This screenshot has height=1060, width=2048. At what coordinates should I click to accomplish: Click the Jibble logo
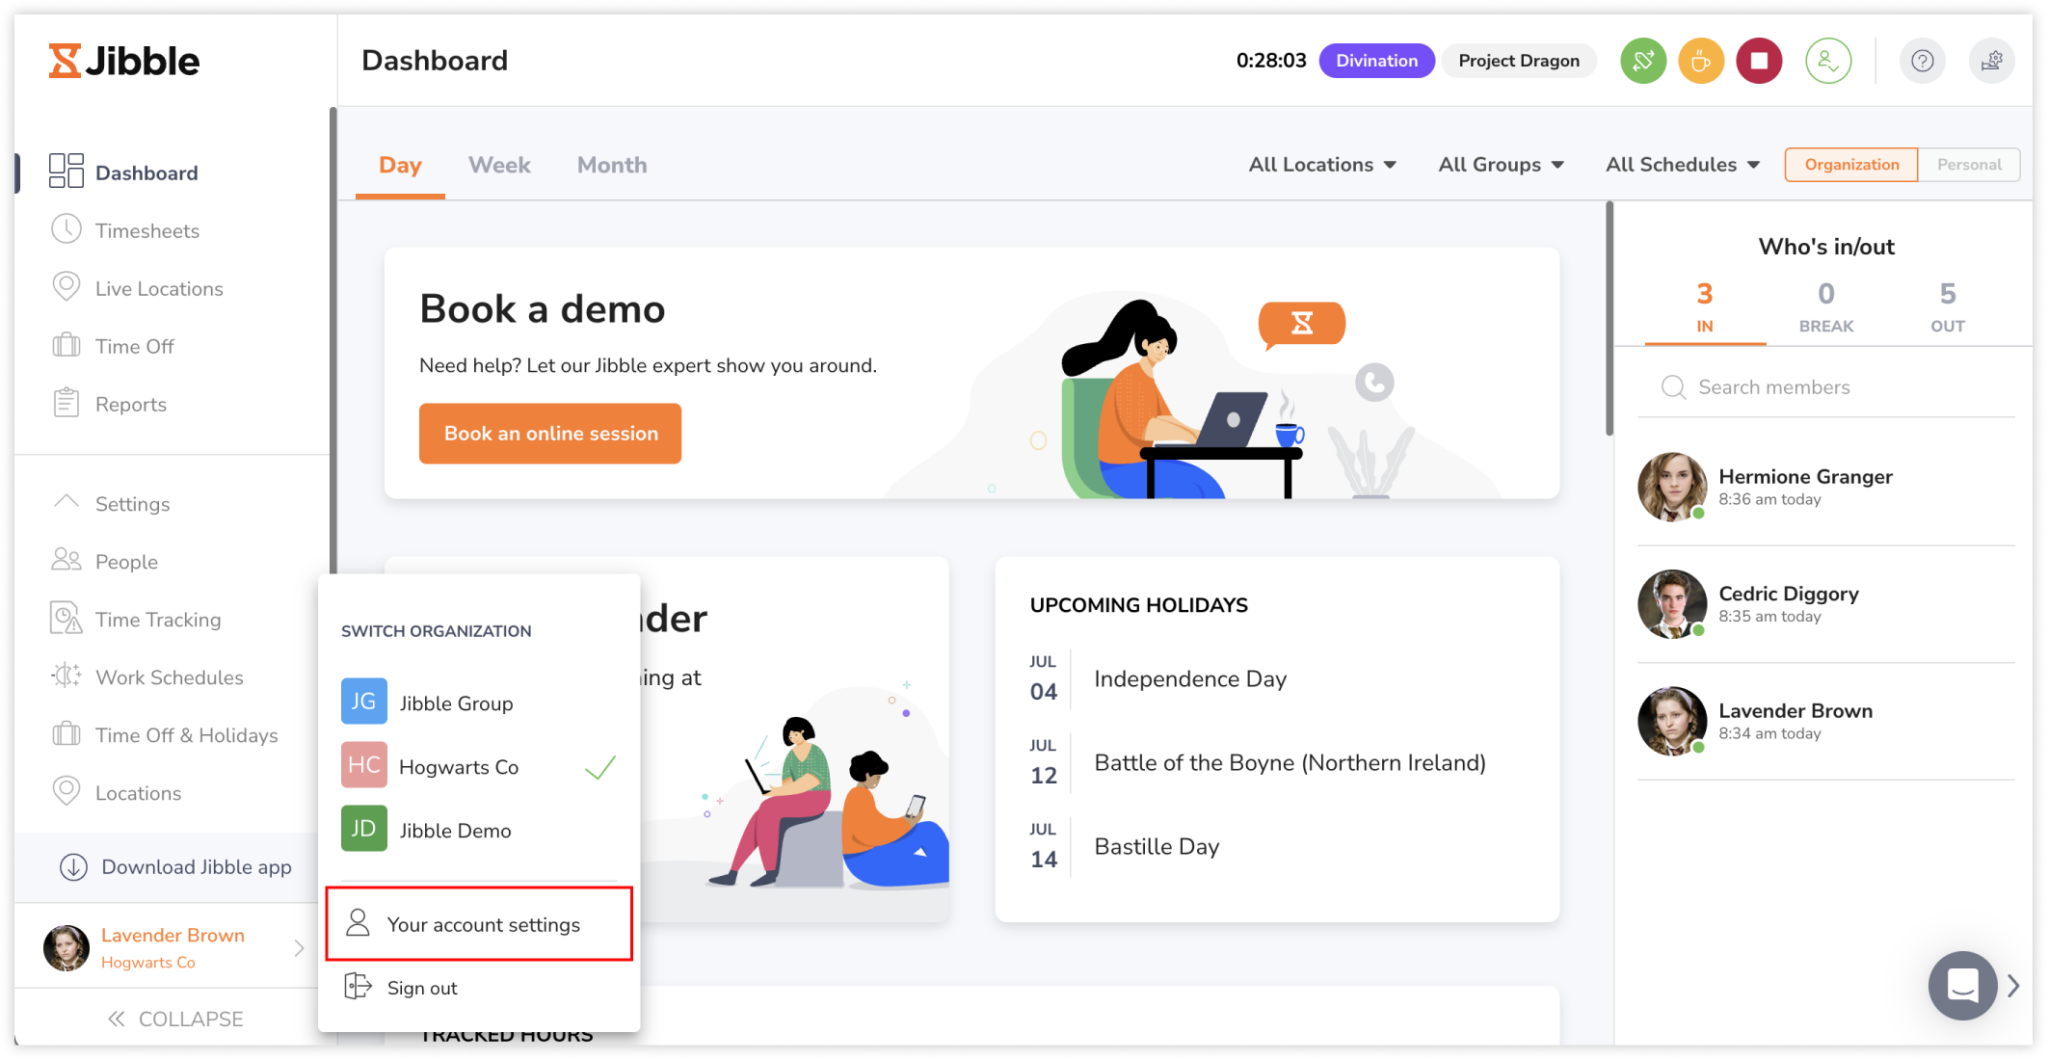tap(123, 60)
